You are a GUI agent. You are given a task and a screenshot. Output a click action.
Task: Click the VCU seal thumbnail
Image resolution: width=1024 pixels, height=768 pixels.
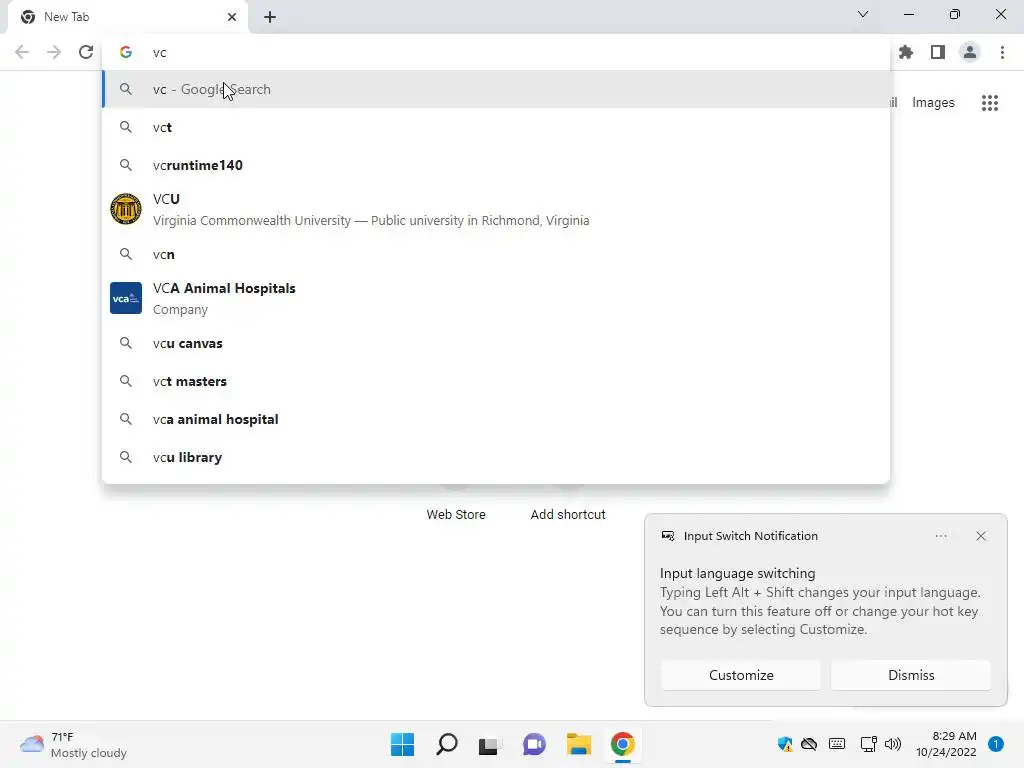(x=126, y=210)
